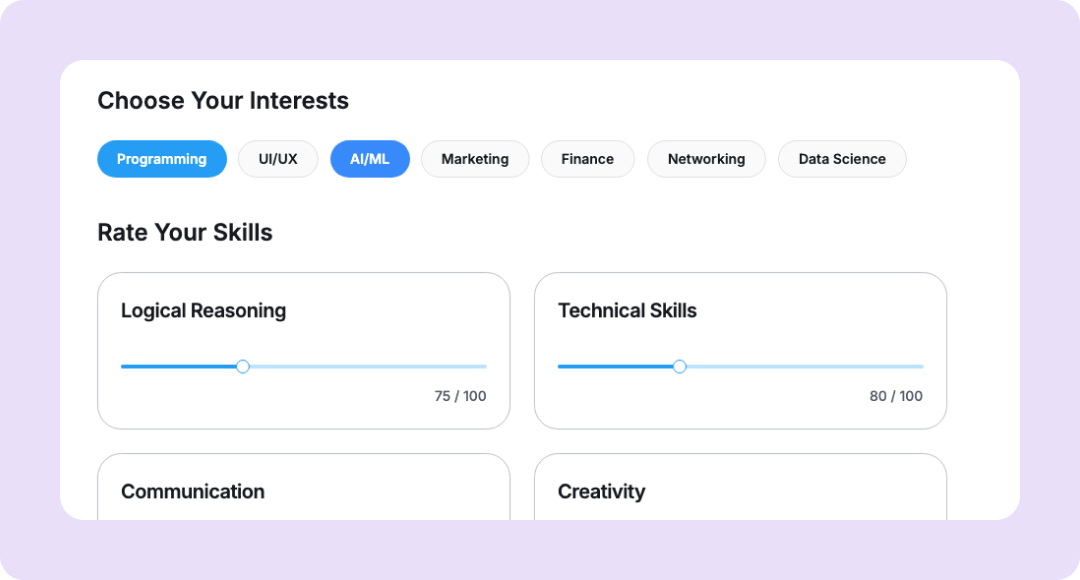
Task: Click the Technical Skills slider handle
Action: point(680,367)
